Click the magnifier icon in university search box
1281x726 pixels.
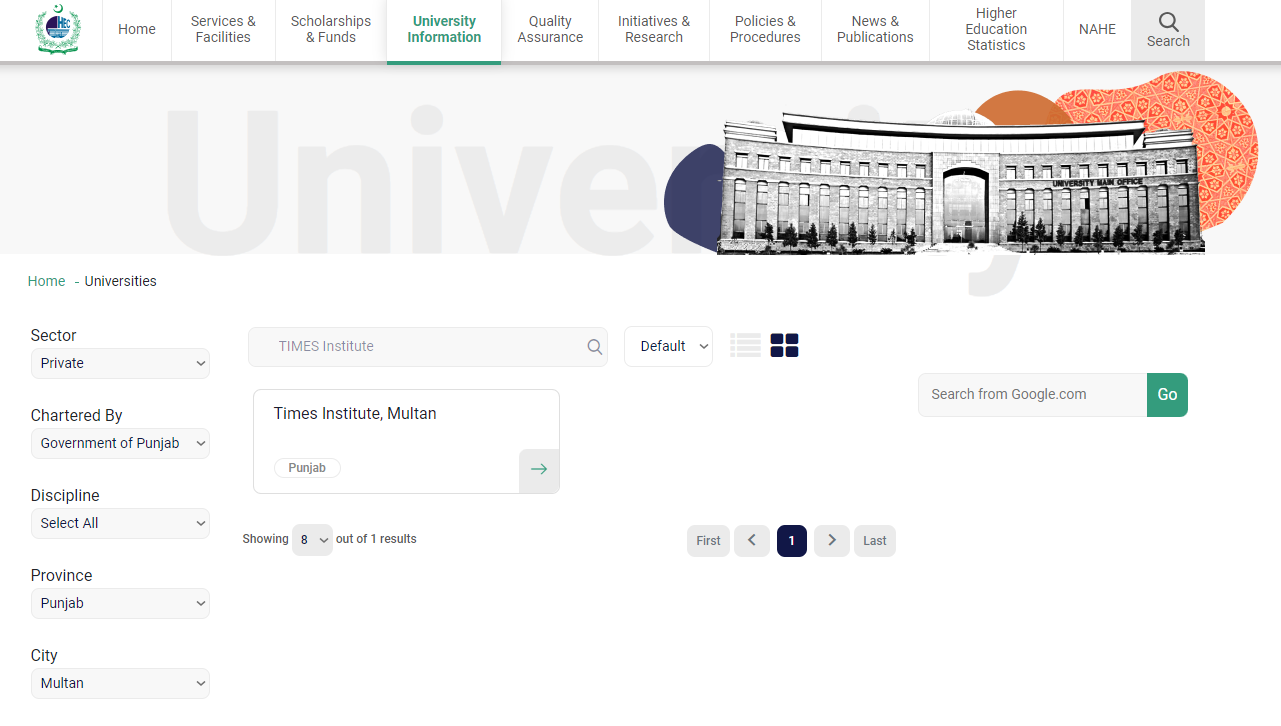(595, 347)
